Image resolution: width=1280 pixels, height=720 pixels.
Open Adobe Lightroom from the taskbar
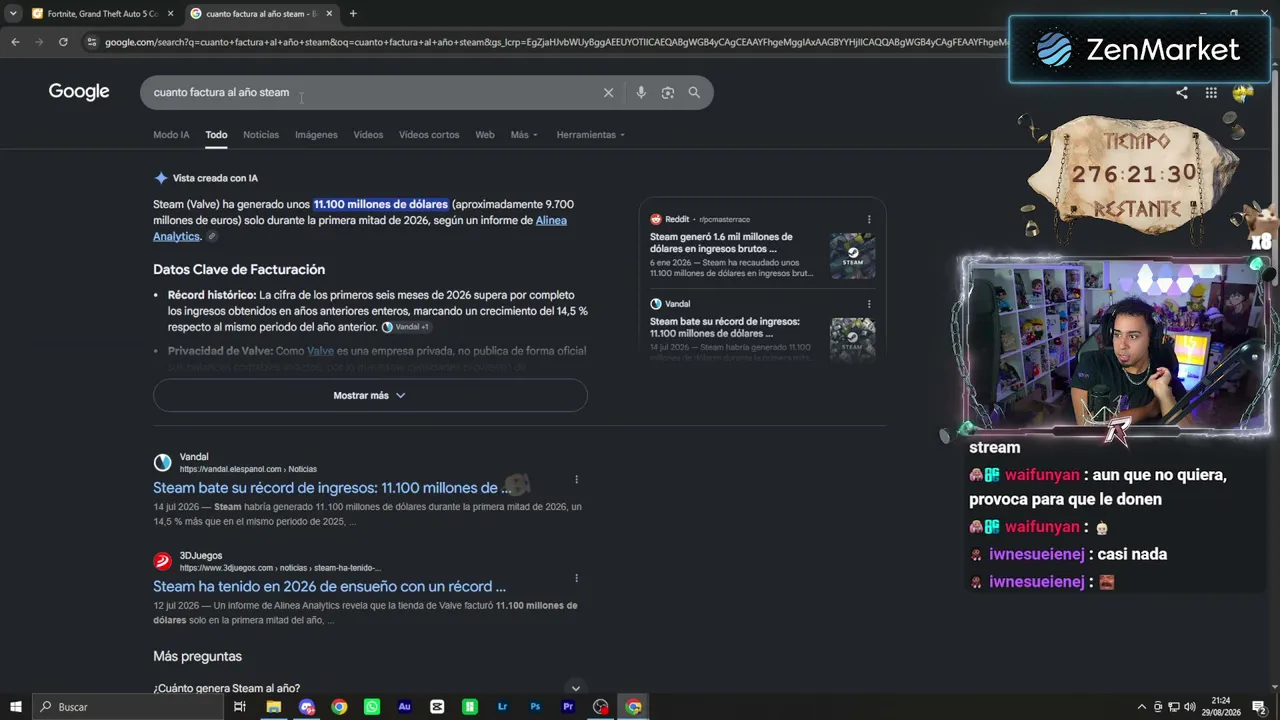[502, 707]
